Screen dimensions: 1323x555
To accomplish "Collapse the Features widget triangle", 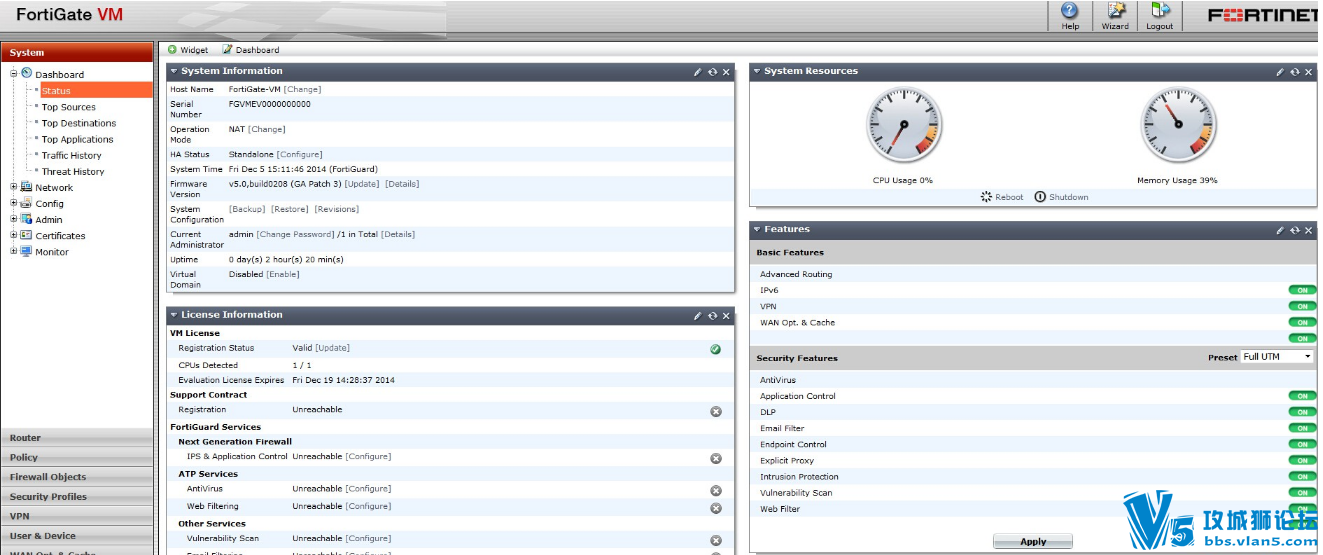I will (757, 229).
